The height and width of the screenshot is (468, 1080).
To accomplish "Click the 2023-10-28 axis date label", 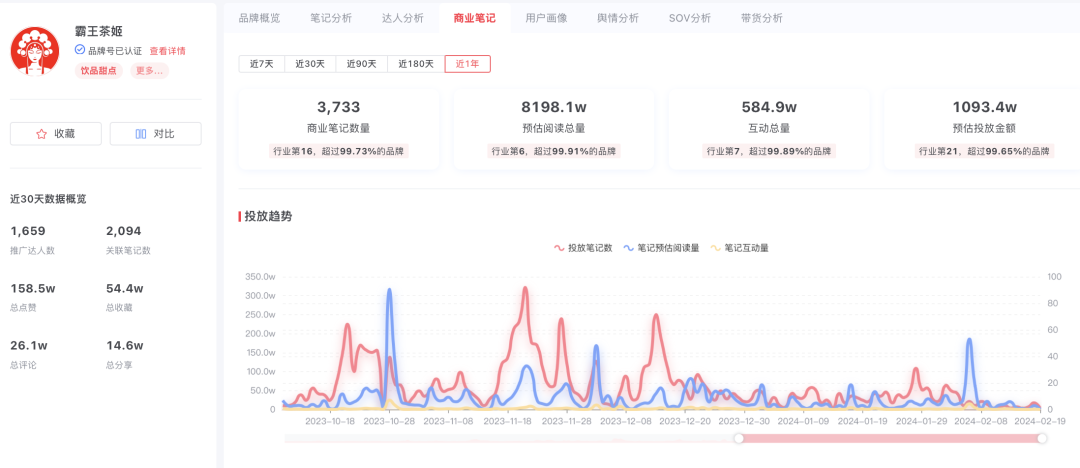I will pyautogui.click(x=389, y=420).
